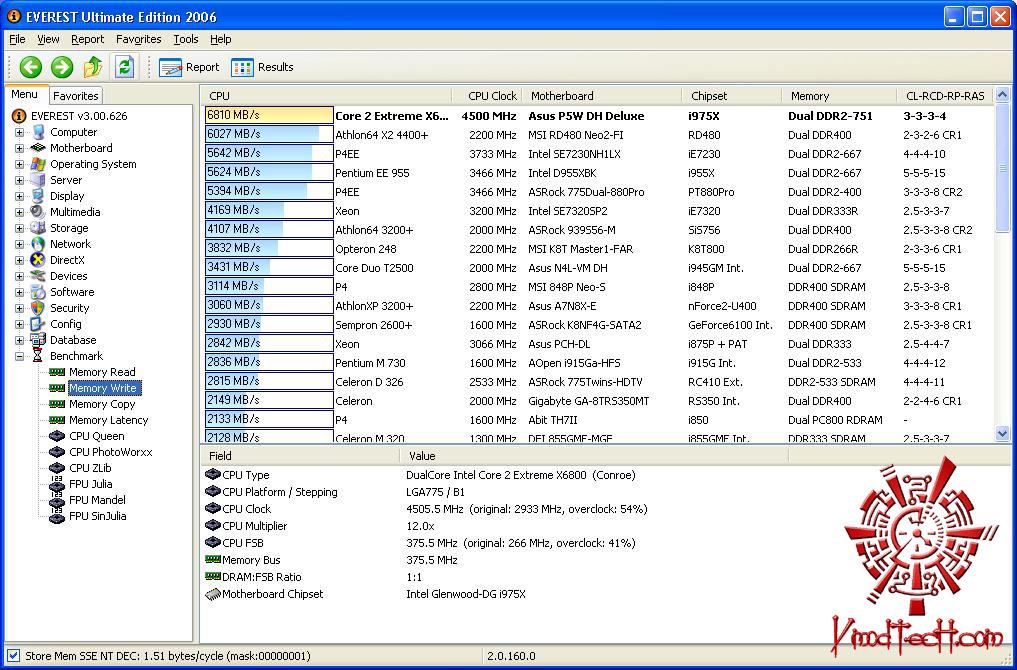
Task: Expand the Operating System node
Action: (19, 164)
